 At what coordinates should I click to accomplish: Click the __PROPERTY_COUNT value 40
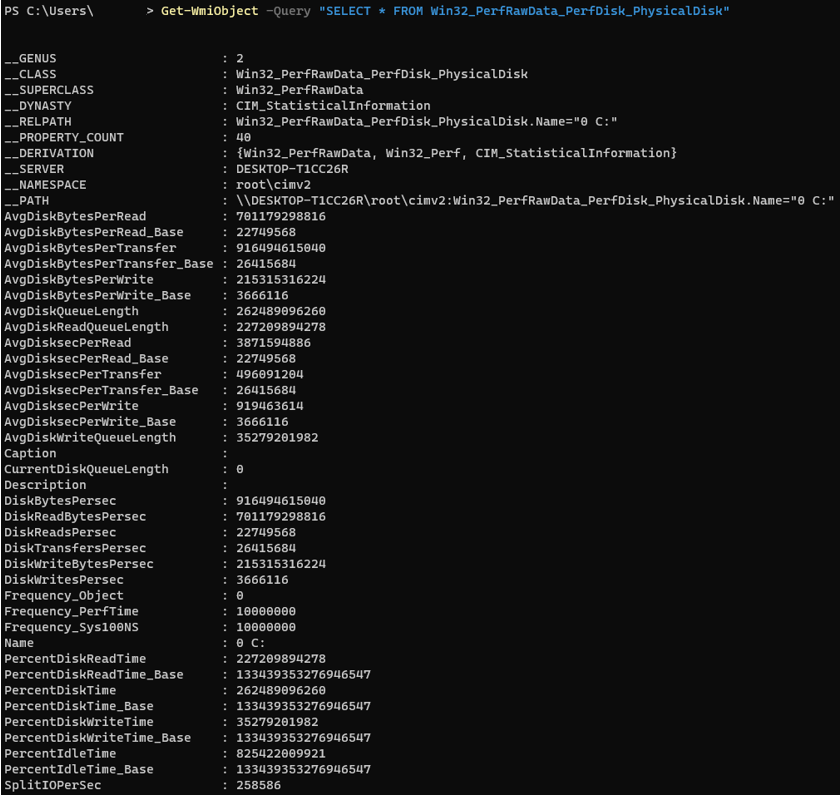tap(243, 137)
